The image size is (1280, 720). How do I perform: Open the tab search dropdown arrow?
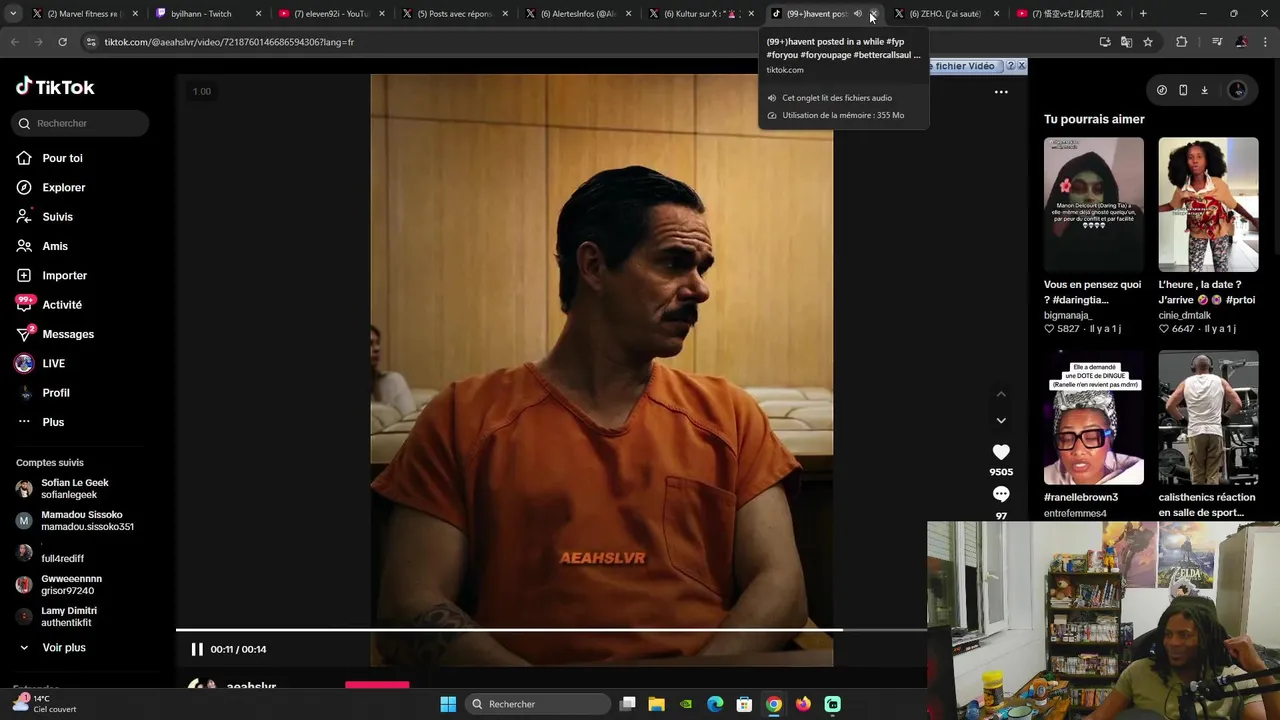click(13, 14)
